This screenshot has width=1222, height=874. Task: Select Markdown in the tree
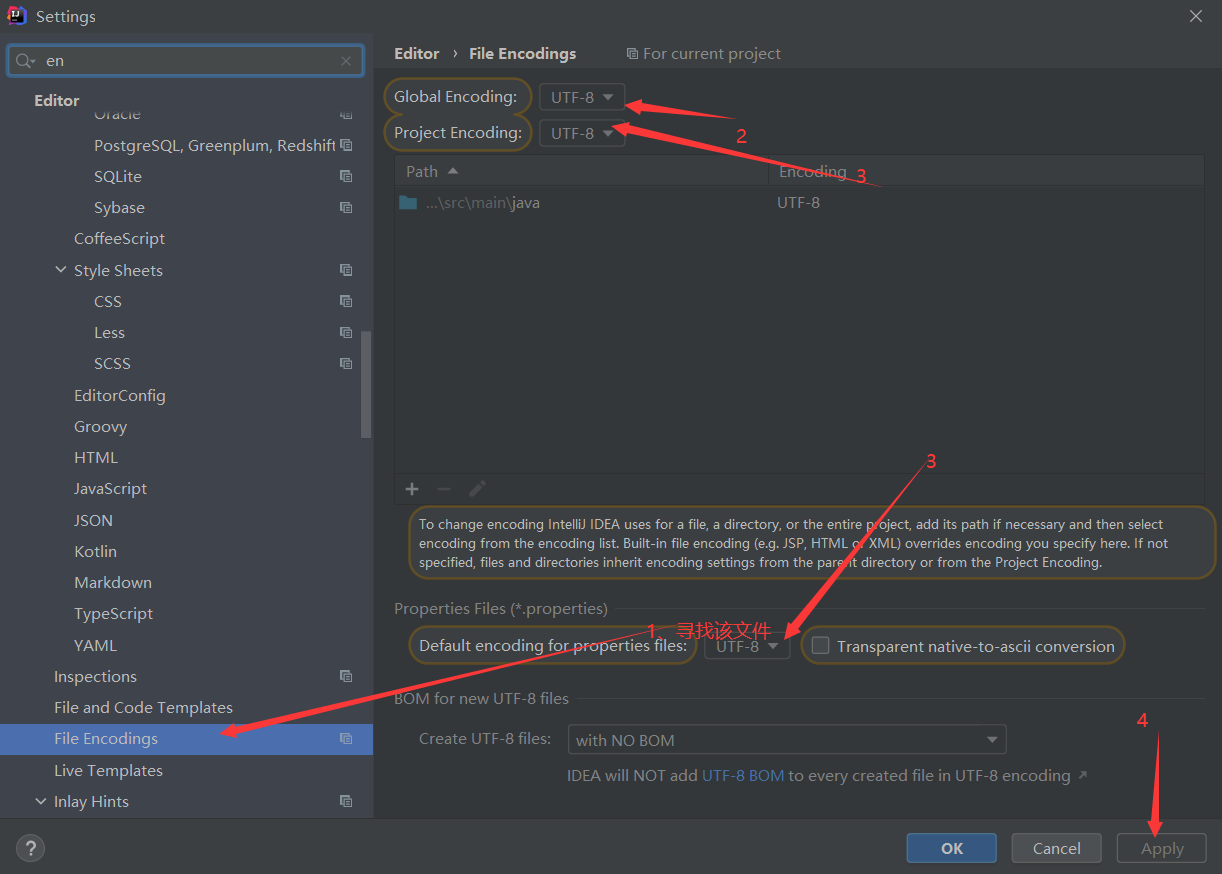(113, 582)
